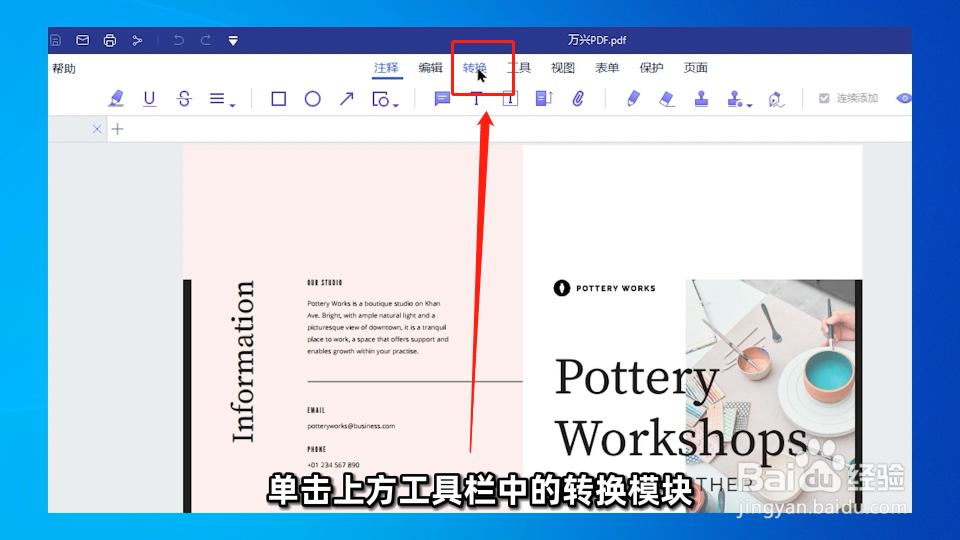Click the rotated Information heading

(243, 361)
